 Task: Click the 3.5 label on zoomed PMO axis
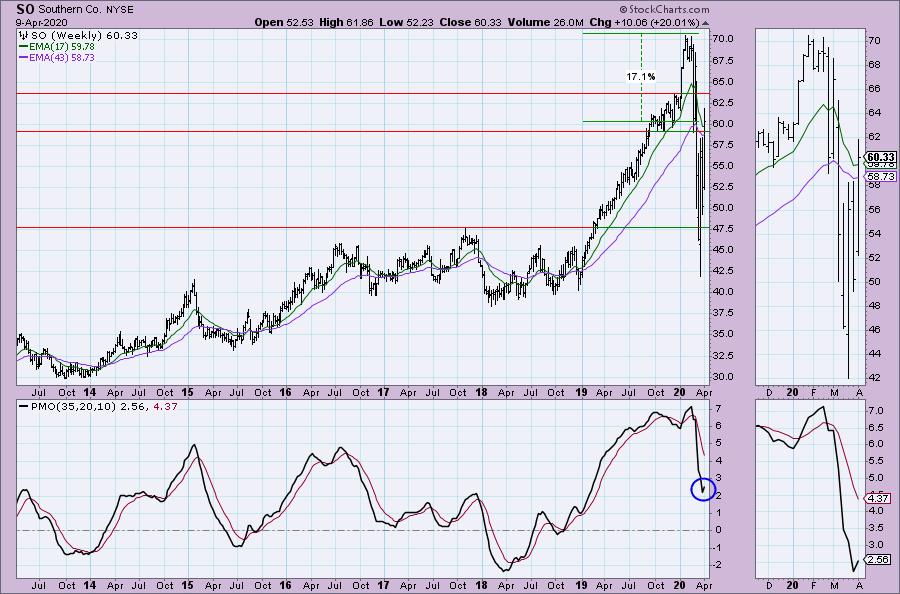click(x=876, y=527)
